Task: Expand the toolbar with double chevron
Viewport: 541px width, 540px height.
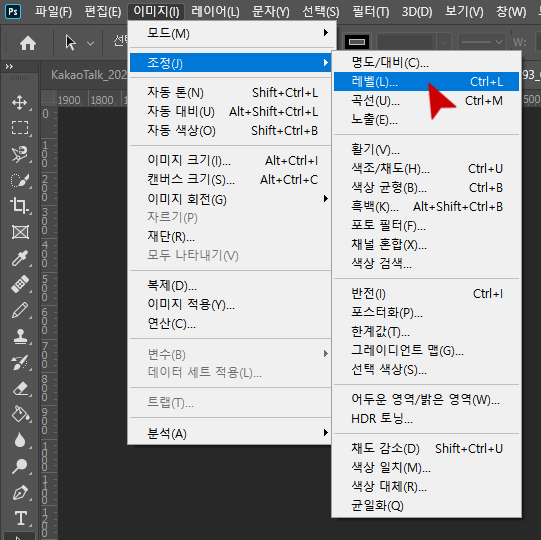Action: [x=9, y=66]
